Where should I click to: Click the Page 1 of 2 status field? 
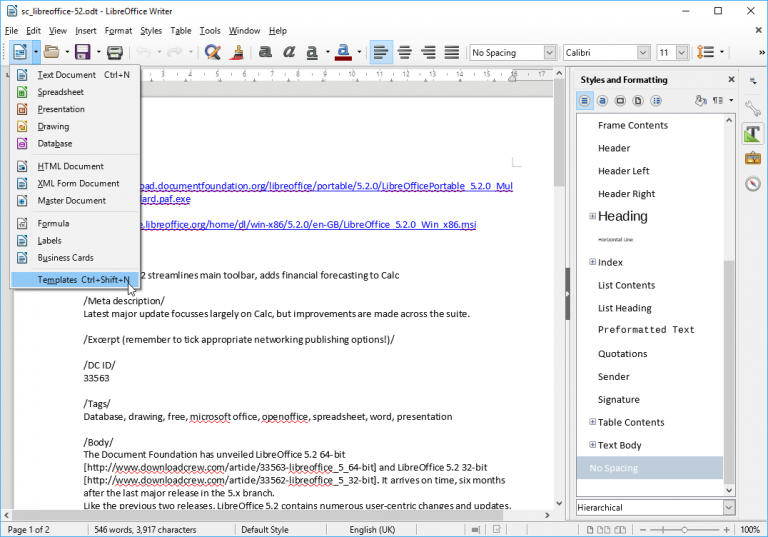(28, 530)
